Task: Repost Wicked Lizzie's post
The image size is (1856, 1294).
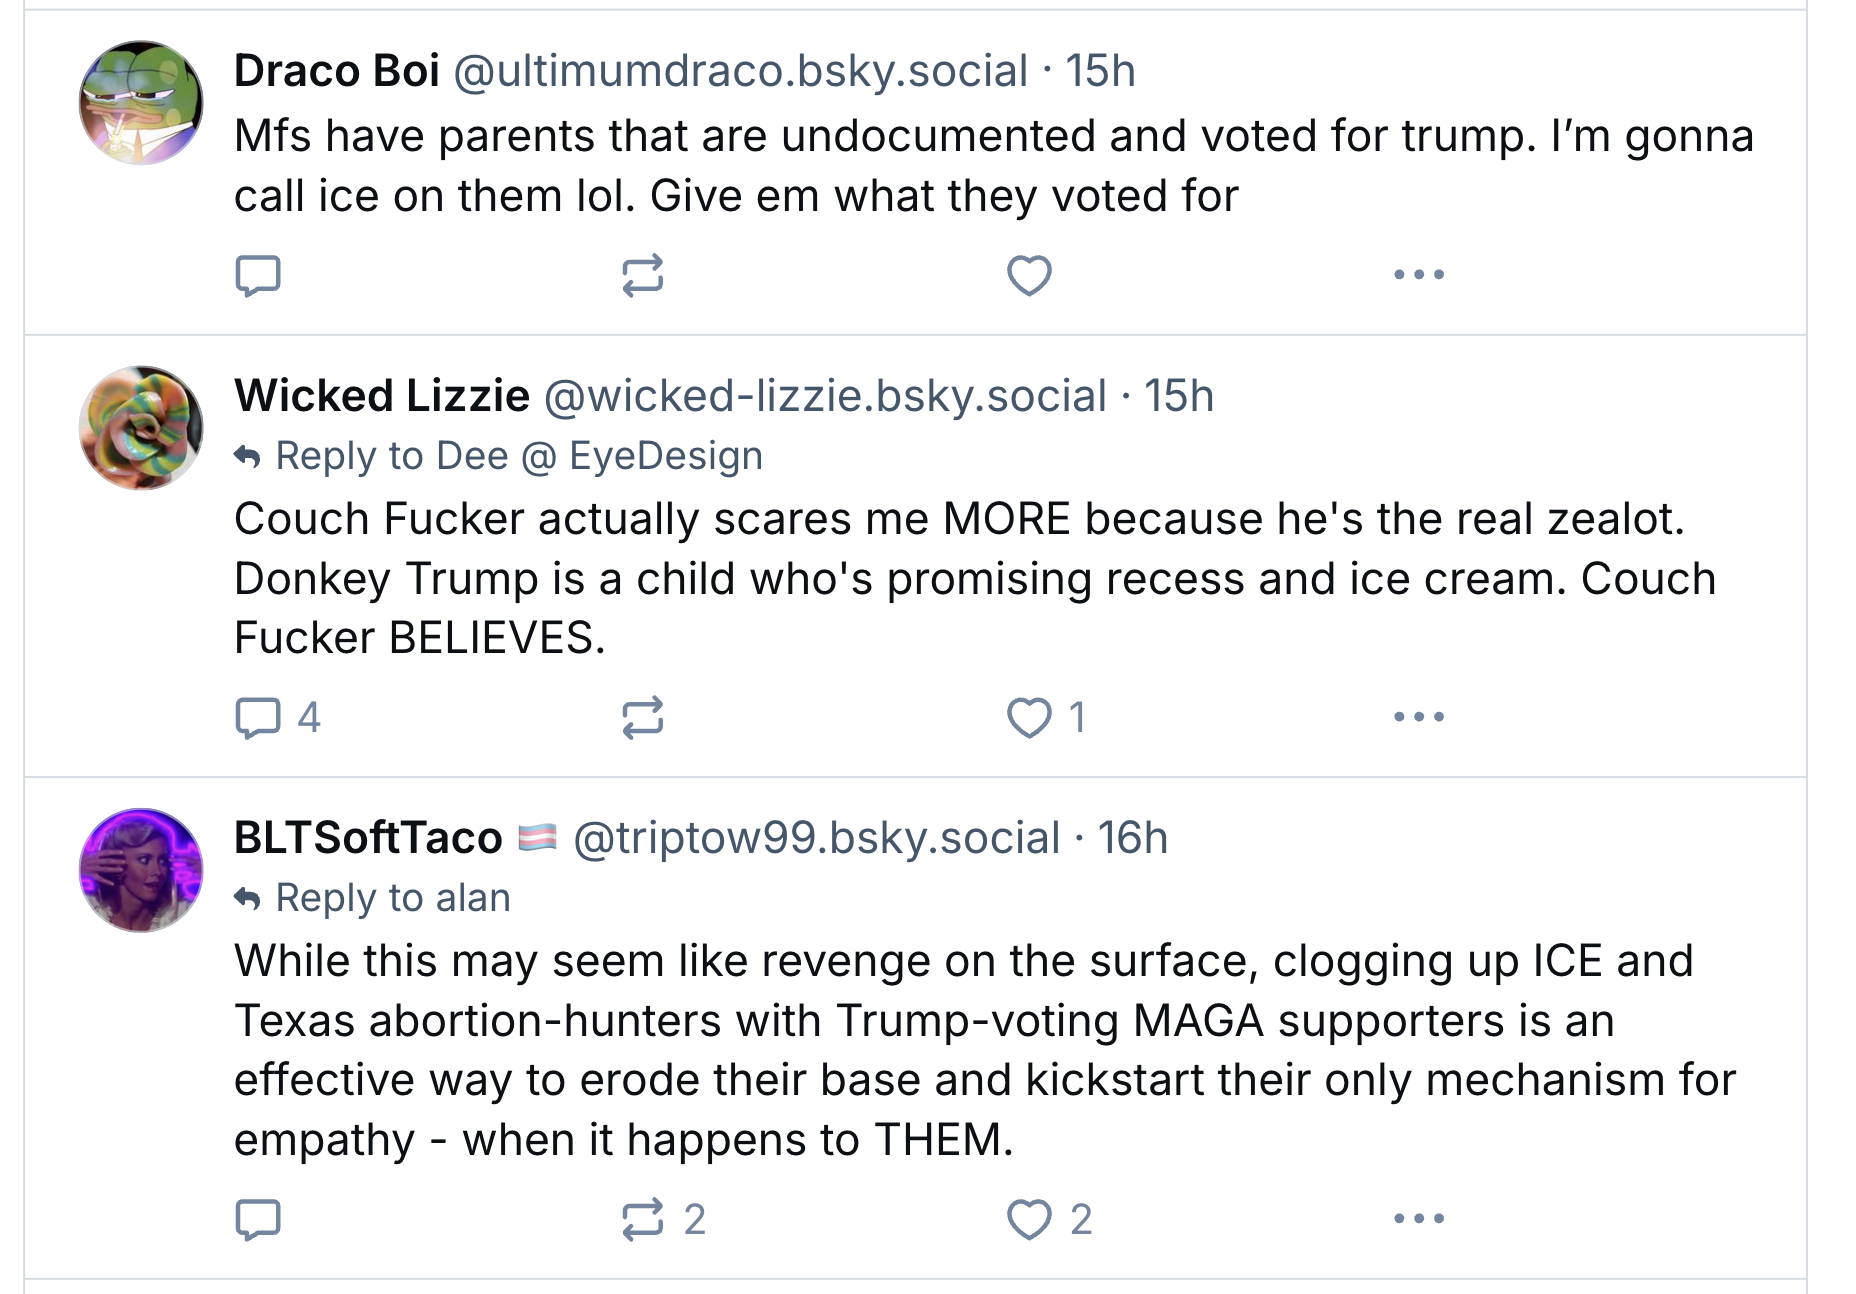Action: 642,717
